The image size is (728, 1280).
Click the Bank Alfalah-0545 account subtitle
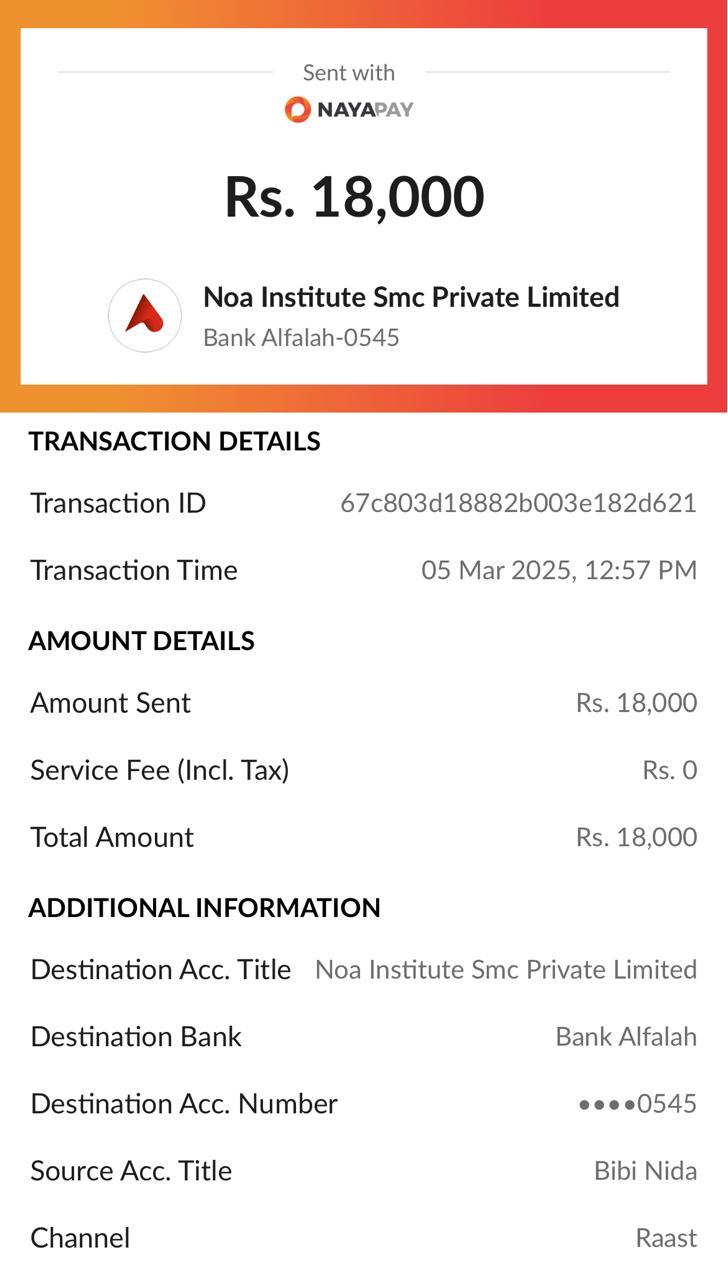[x=301, y=338]
